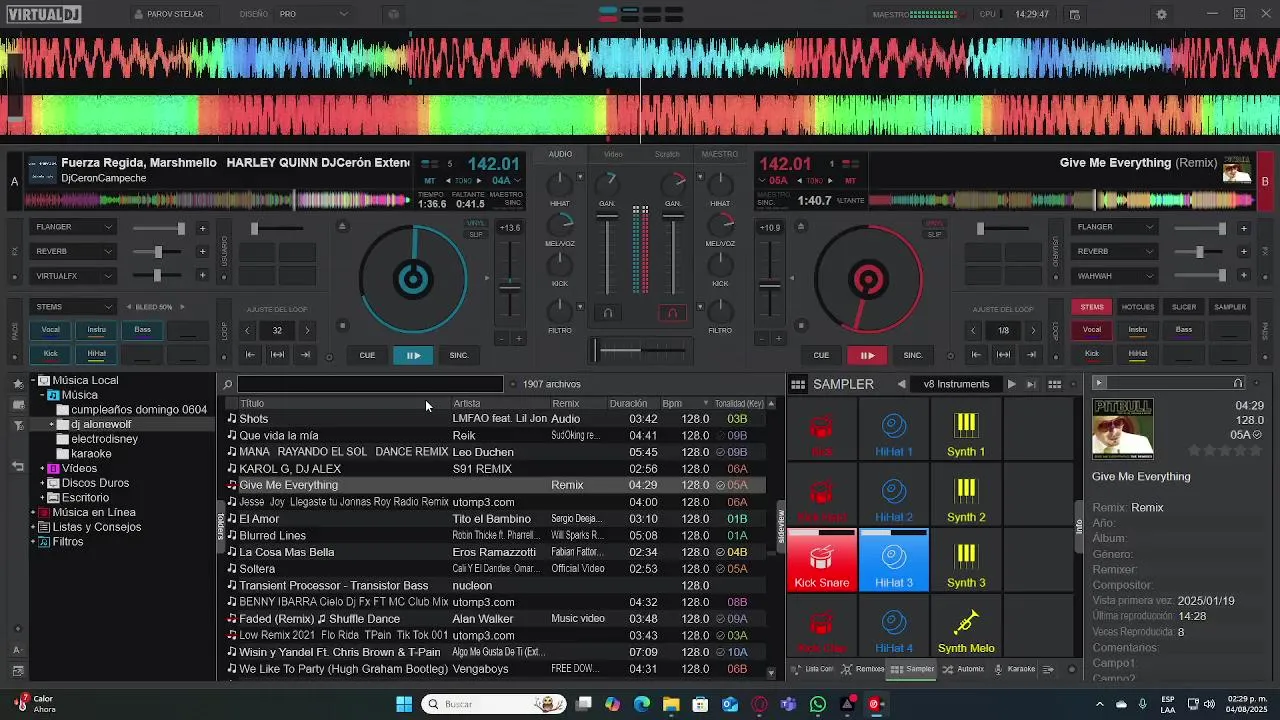Go to previous sampler bank arrow
Image resolution: width=1280 pixels, height=720 pixels.
point(902,384)
